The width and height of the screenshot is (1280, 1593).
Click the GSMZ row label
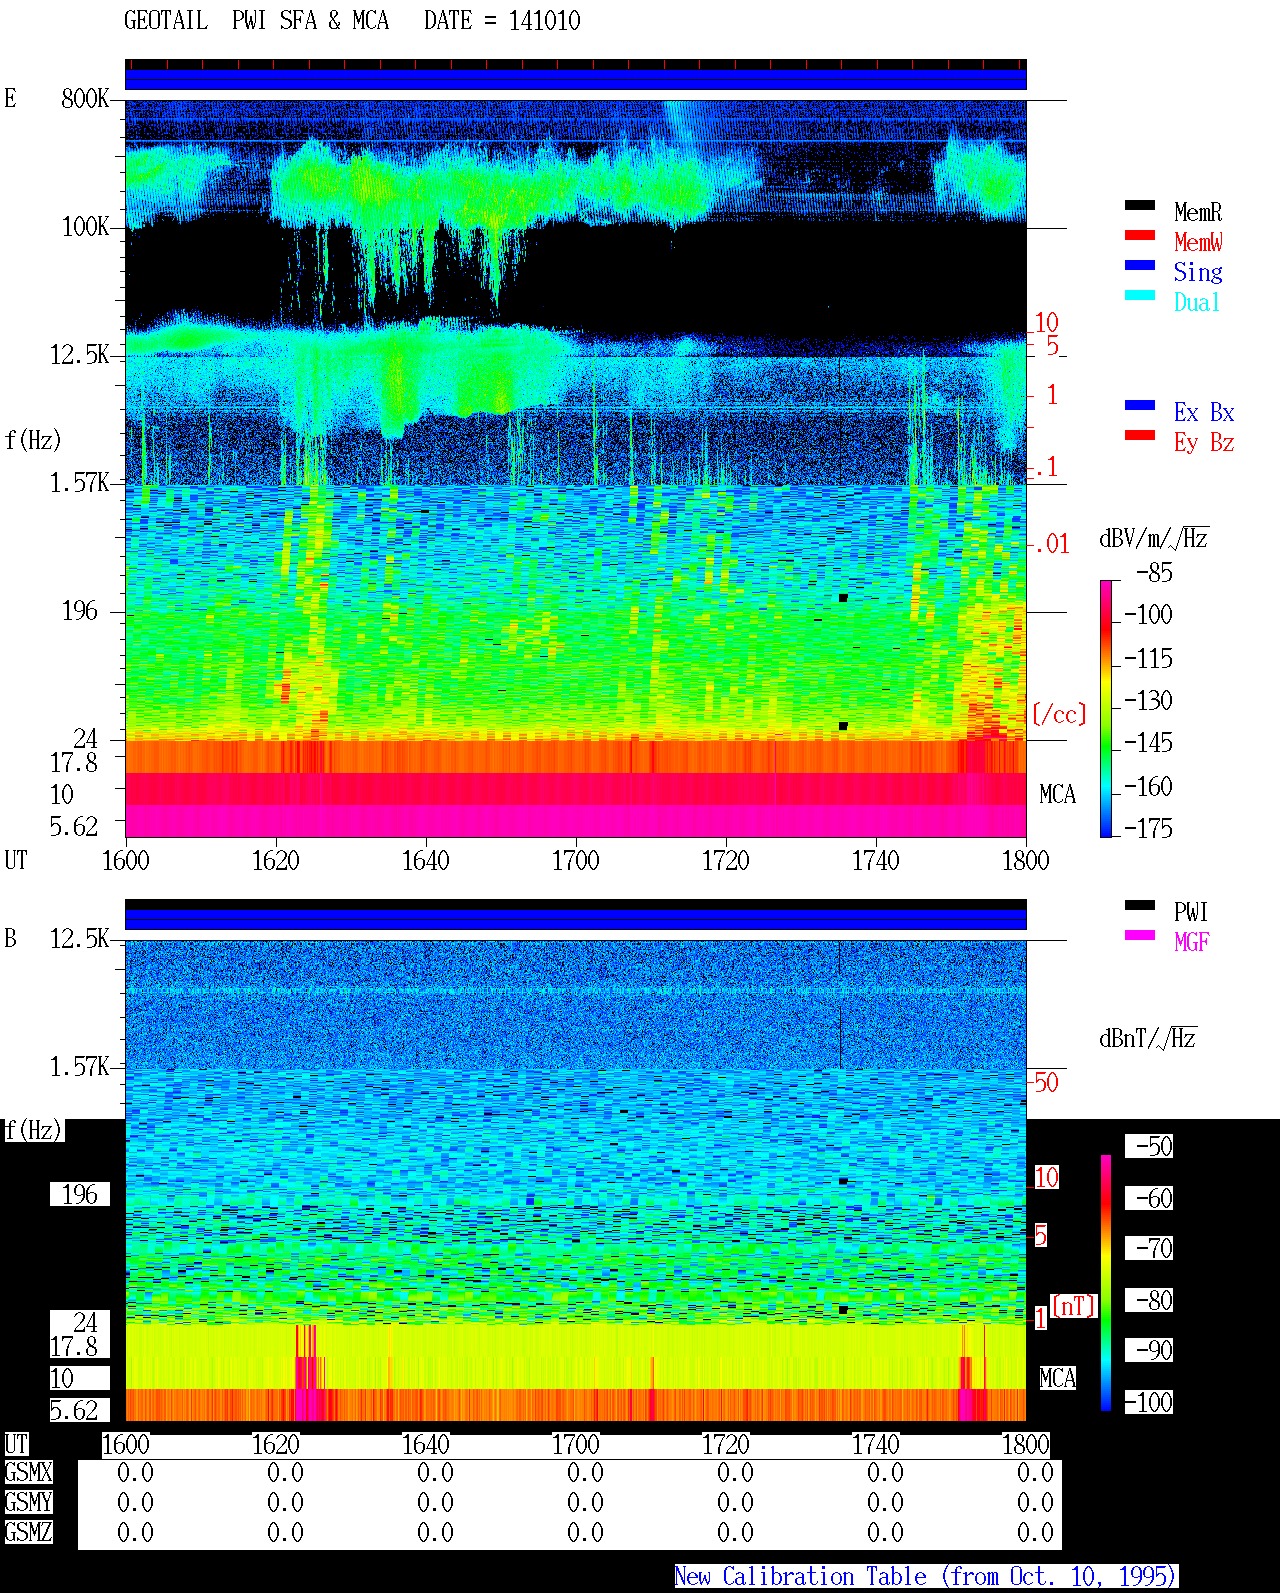click(x=28, y=1532)
